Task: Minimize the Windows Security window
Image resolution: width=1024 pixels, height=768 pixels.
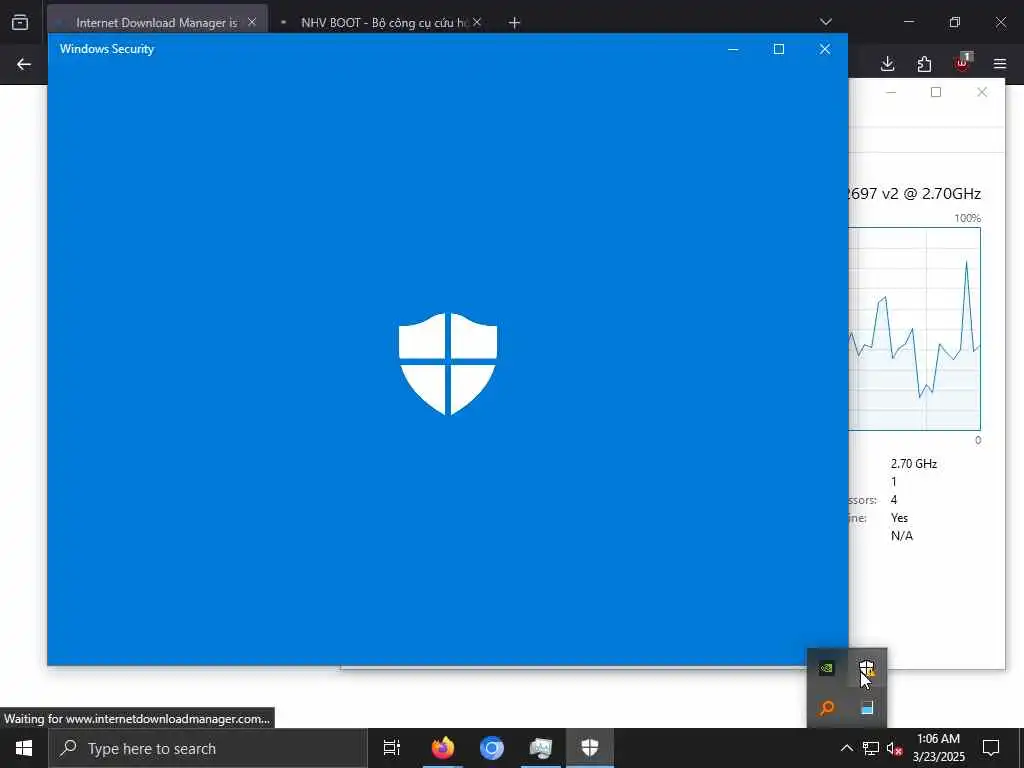Action: tap(733, 50)
